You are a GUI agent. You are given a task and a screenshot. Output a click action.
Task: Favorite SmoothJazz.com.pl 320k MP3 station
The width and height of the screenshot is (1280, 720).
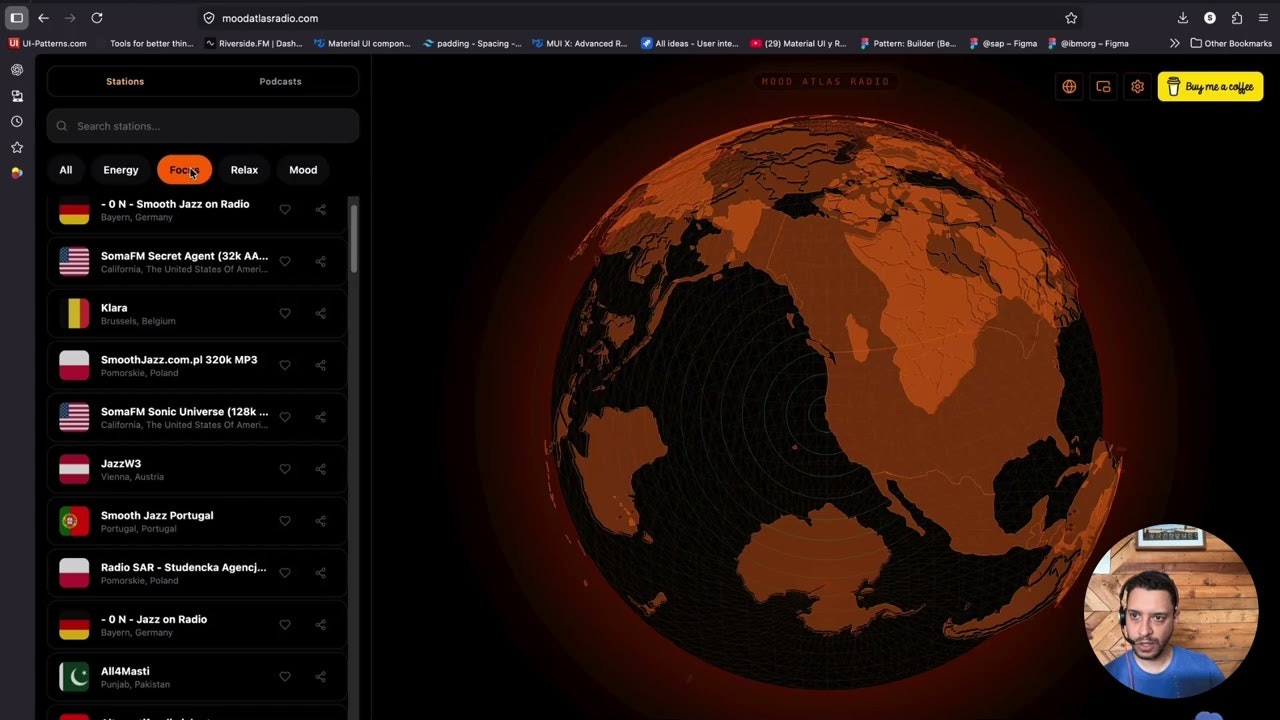pyautogui.click(x=285, y=366)
